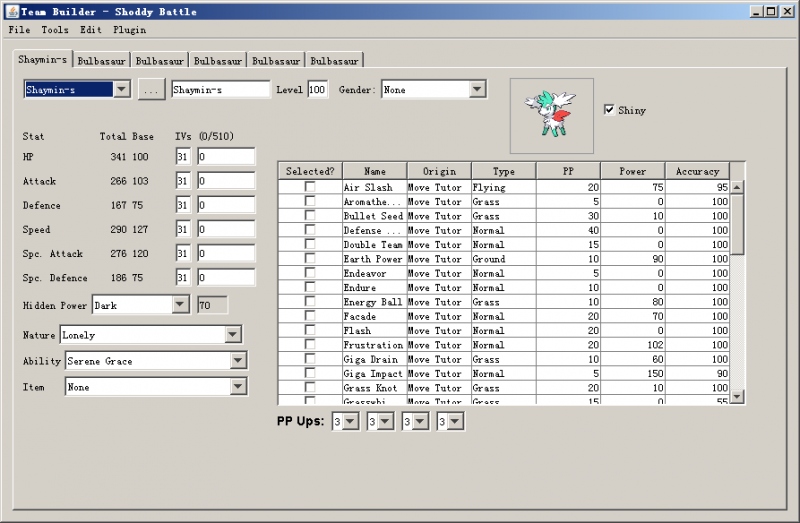Select the Endeavor move checkbox
Viewport: 800px width, 523px height.
click(x=310, y=272)
